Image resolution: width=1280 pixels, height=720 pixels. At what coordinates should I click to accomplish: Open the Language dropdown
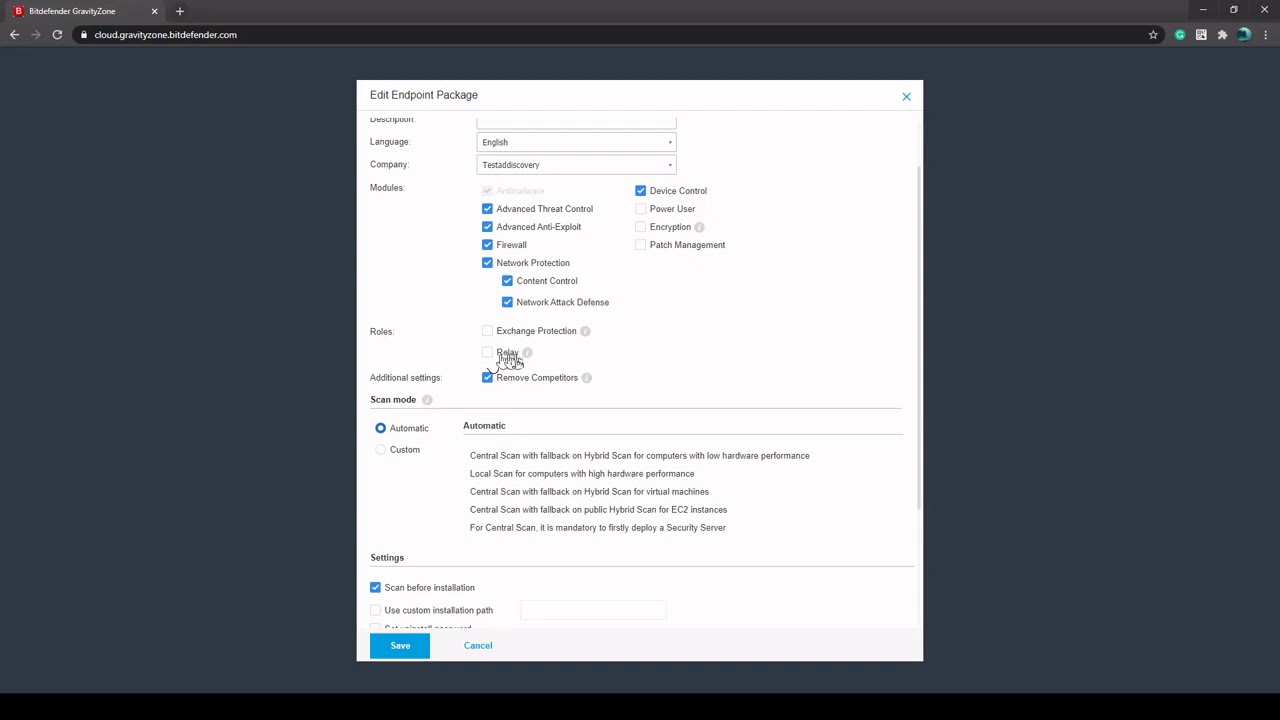coord(576,142)
